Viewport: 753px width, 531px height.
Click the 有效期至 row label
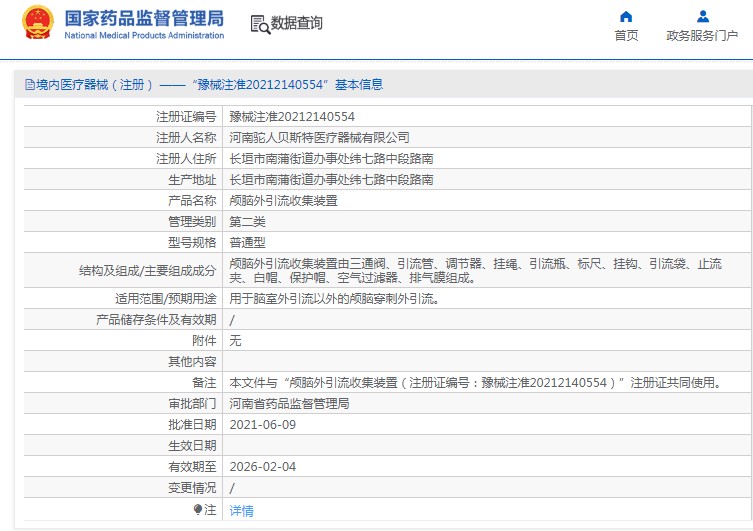click(192, 467)
